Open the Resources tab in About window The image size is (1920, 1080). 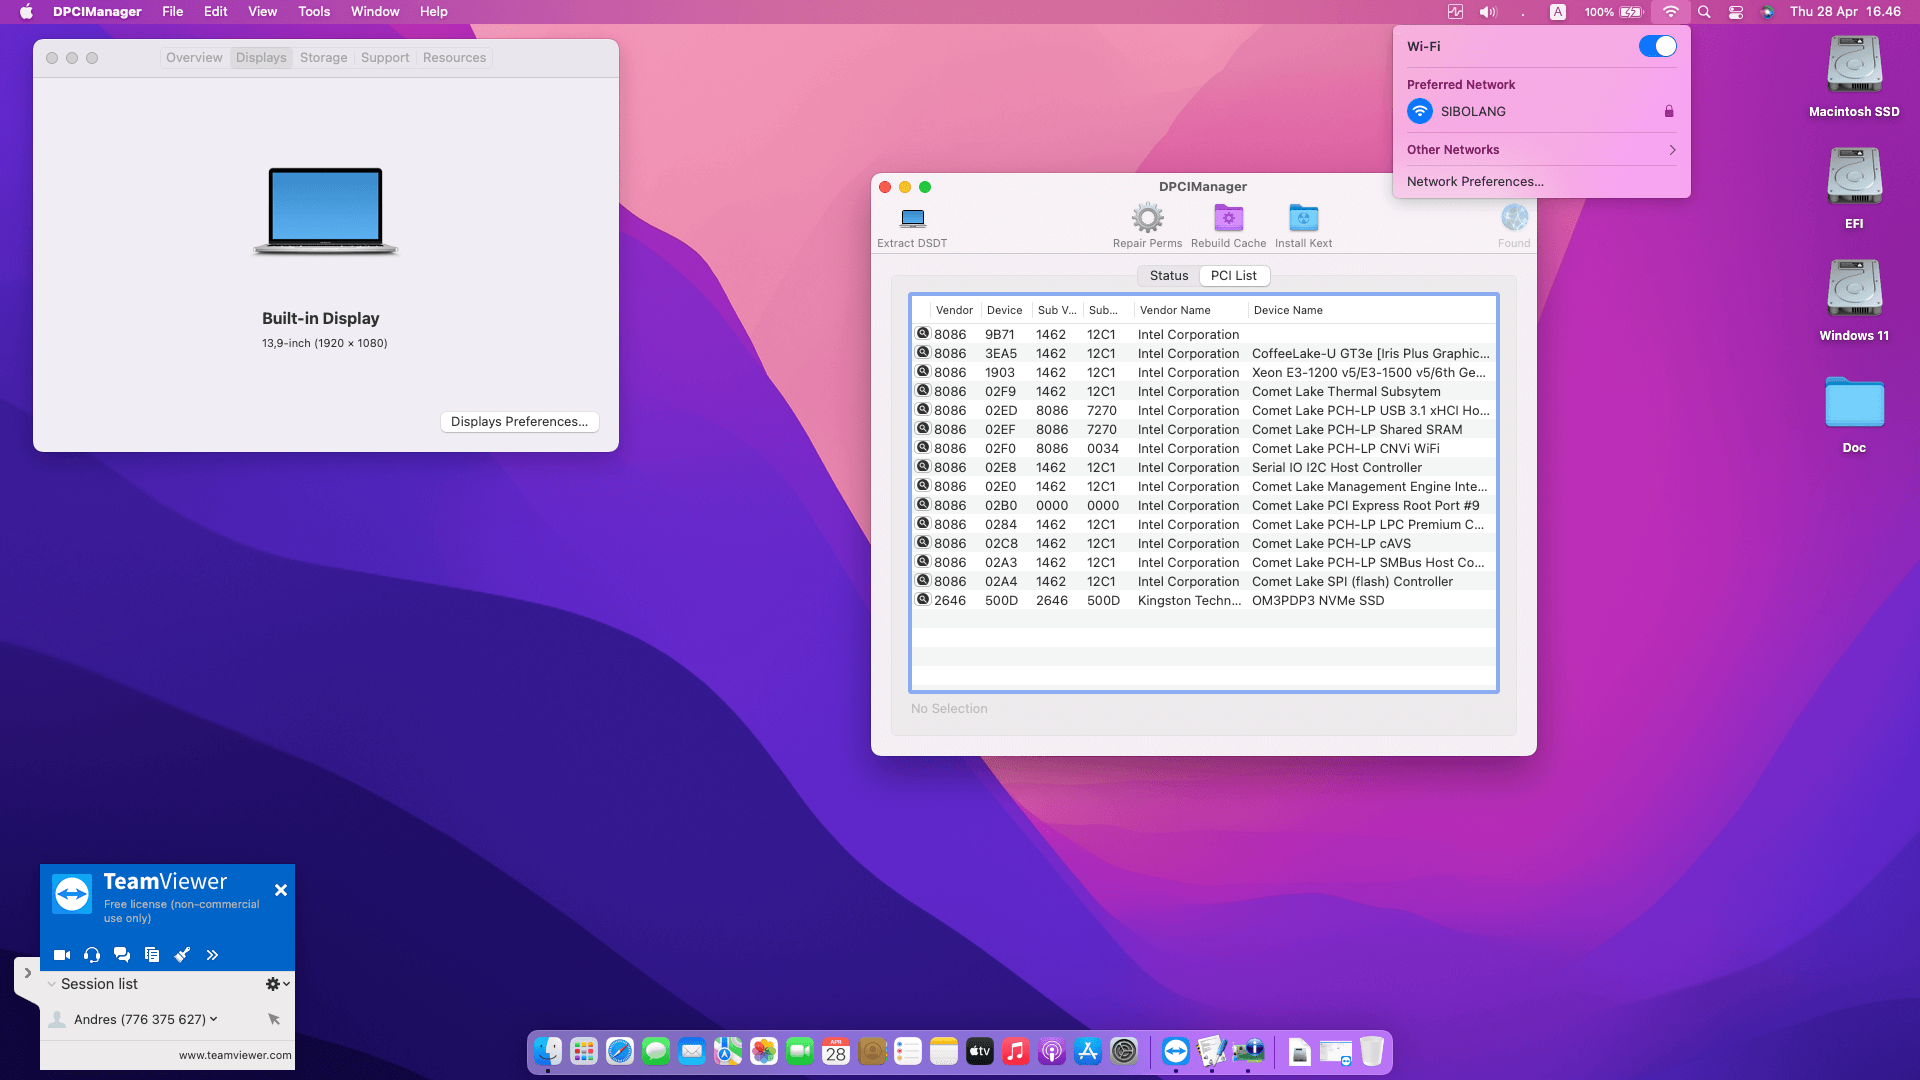pos(454,58)
